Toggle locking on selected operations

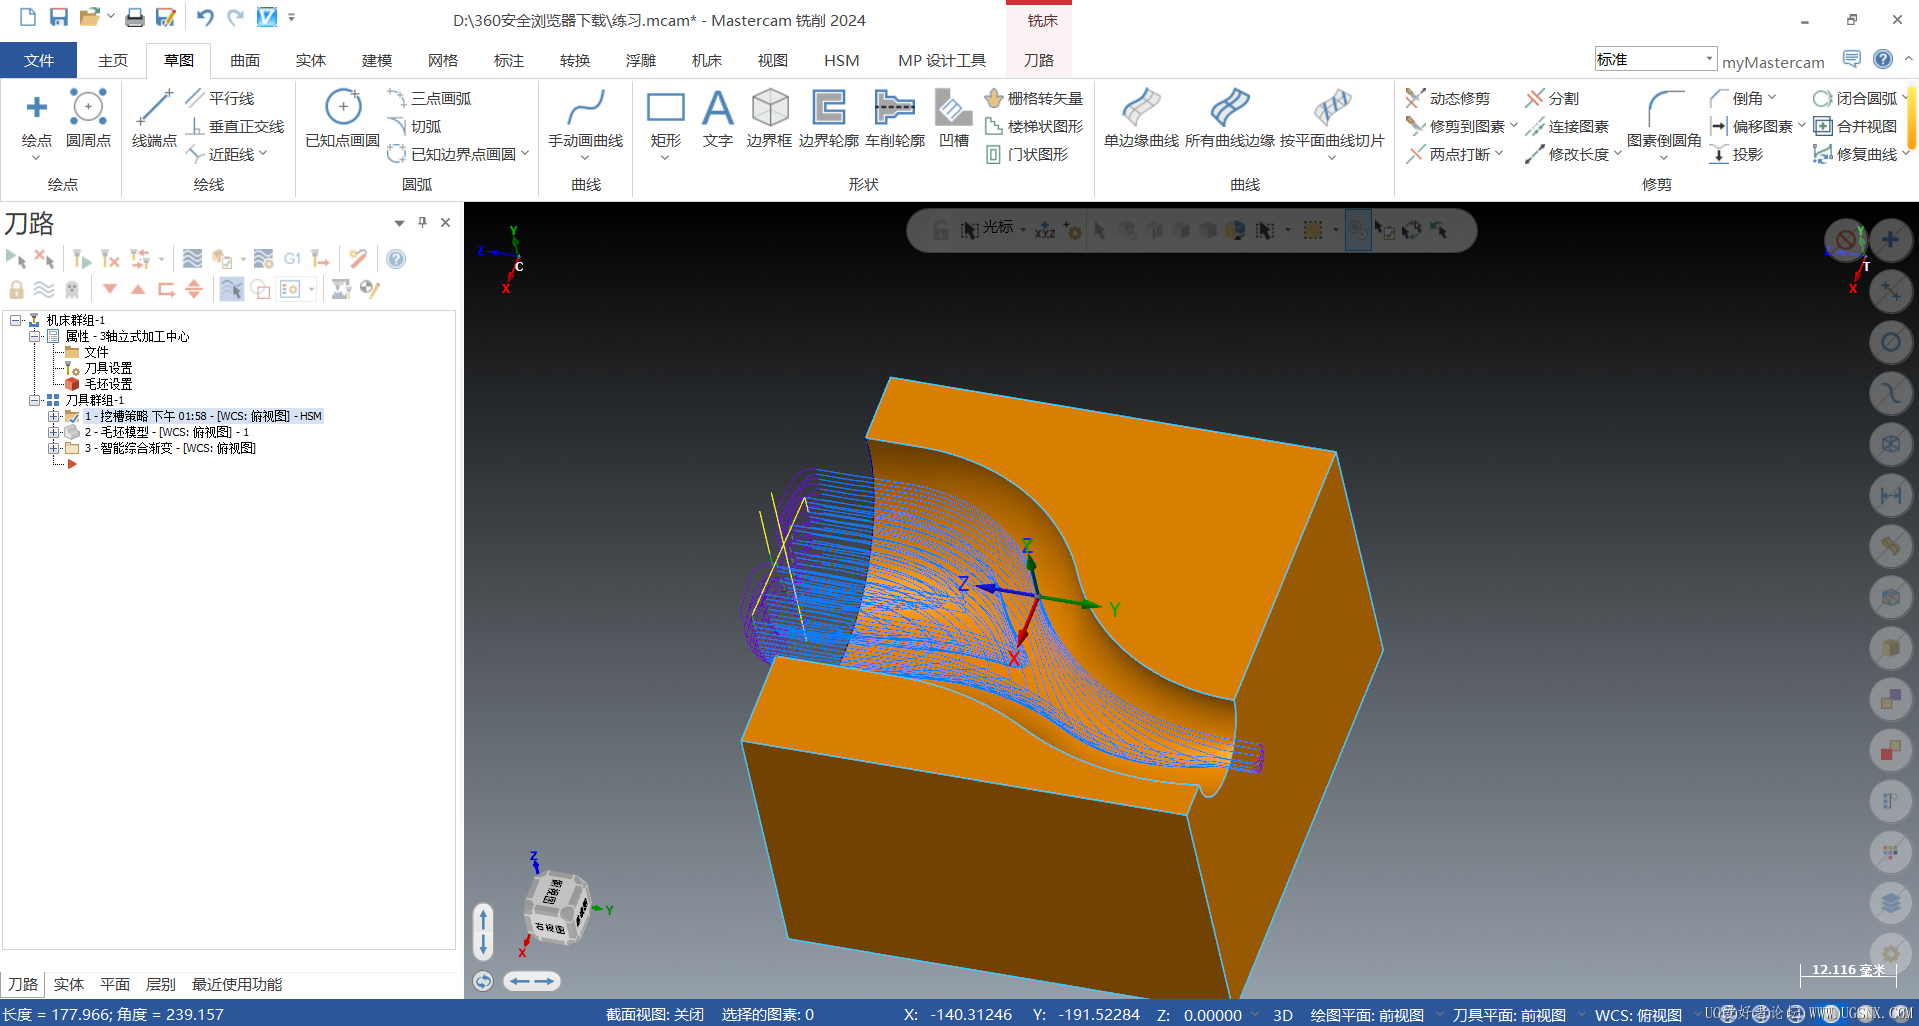coord(16,289)
